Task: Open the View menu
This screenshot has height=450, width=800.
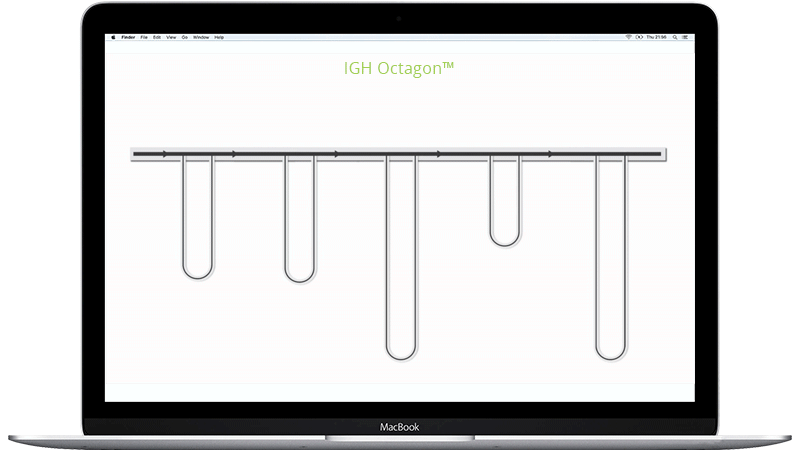Action: (171, 37)
